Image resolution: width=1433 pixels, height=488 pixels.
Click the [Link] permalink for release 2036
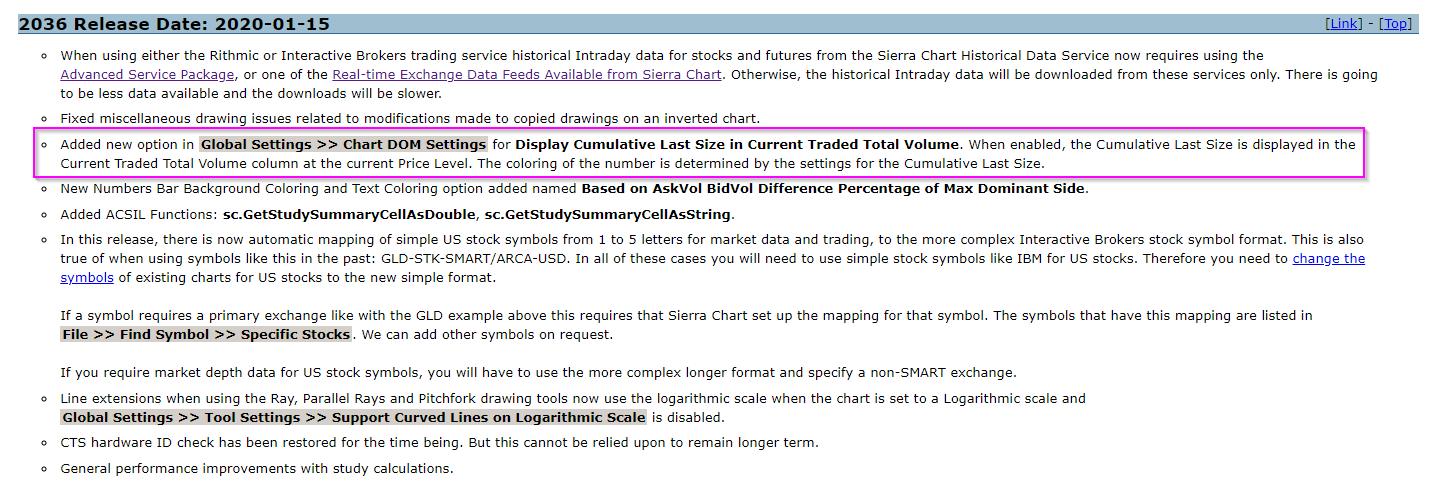click(1343, 24)
